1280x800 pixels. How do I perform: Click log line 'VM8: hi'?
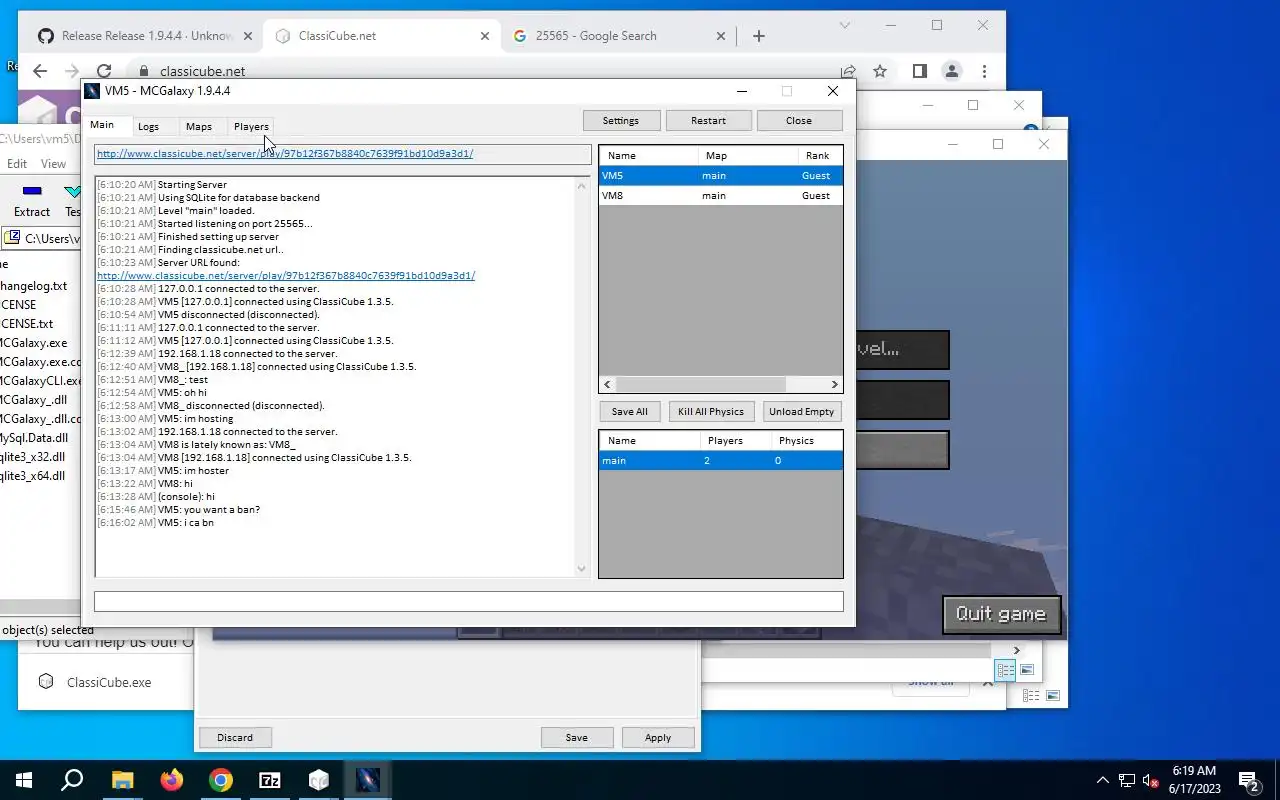click(x=145, y=483)
